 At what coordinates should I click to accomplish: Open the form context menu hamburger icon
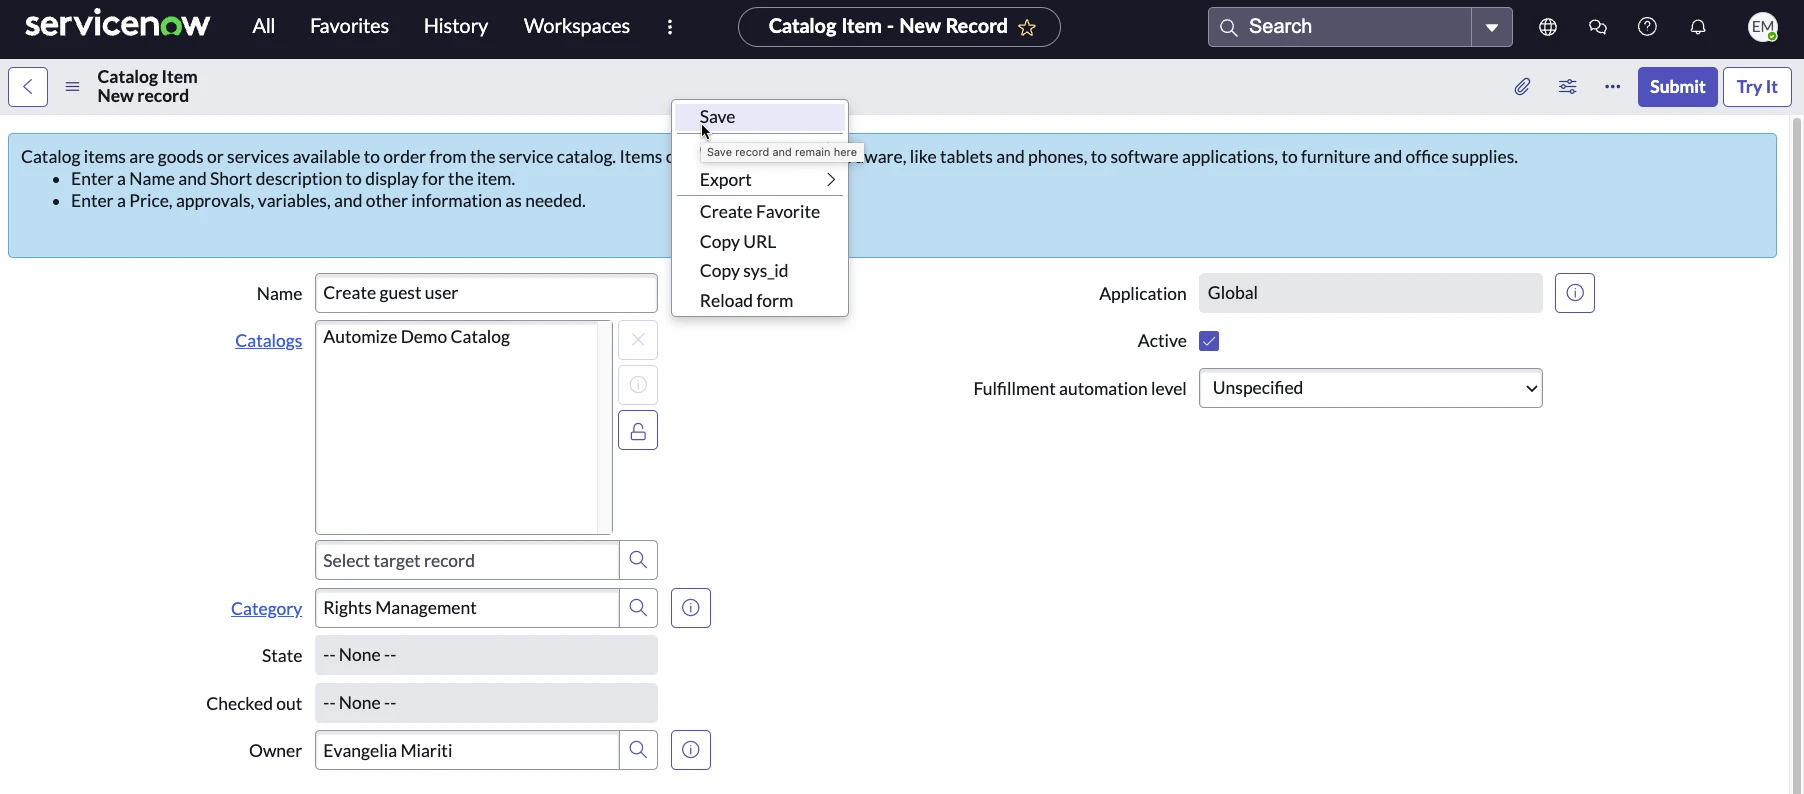click(72, 87)
